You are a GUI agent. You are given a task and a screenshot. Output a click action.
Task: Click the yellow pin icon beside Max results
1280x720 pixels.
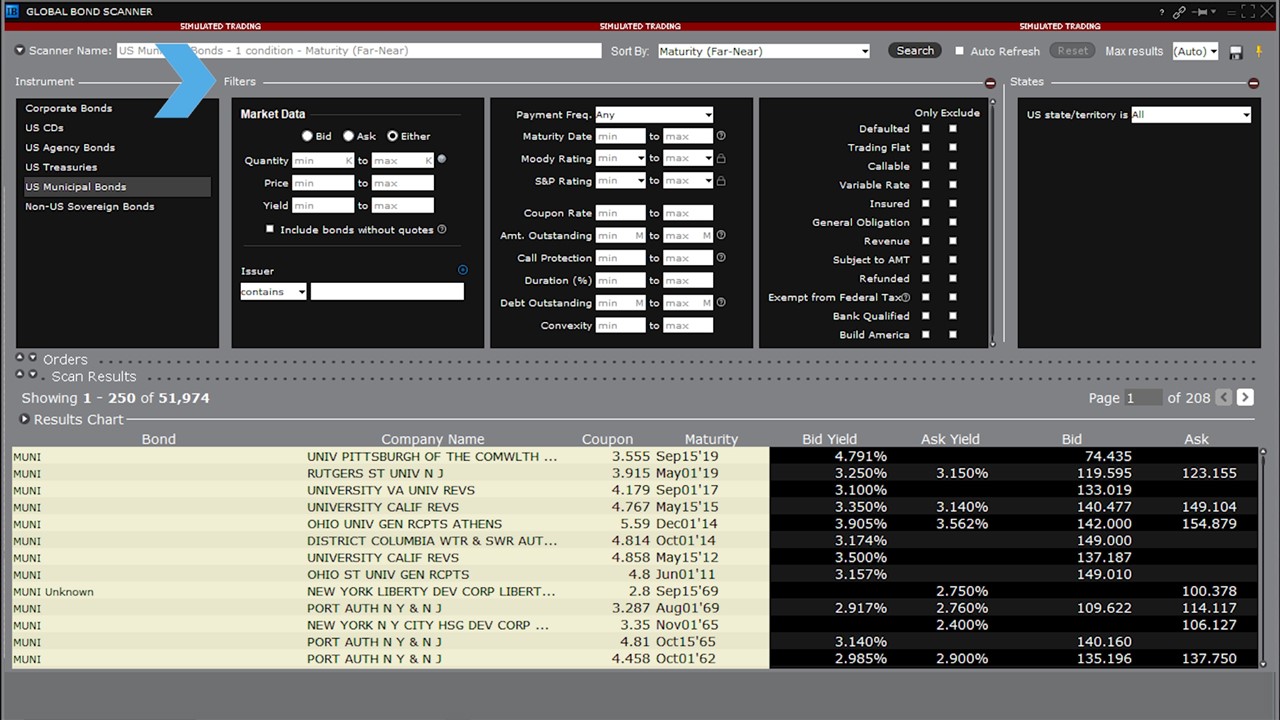click(1259, 51)
